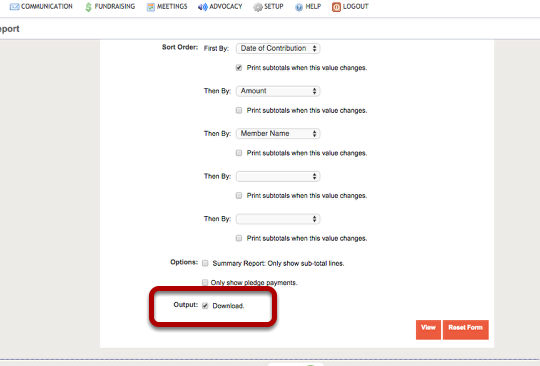The width and height of the screenshot is (540, 366).
Task: Open the first empty Then By dropdown
Action: coord(278,176)
